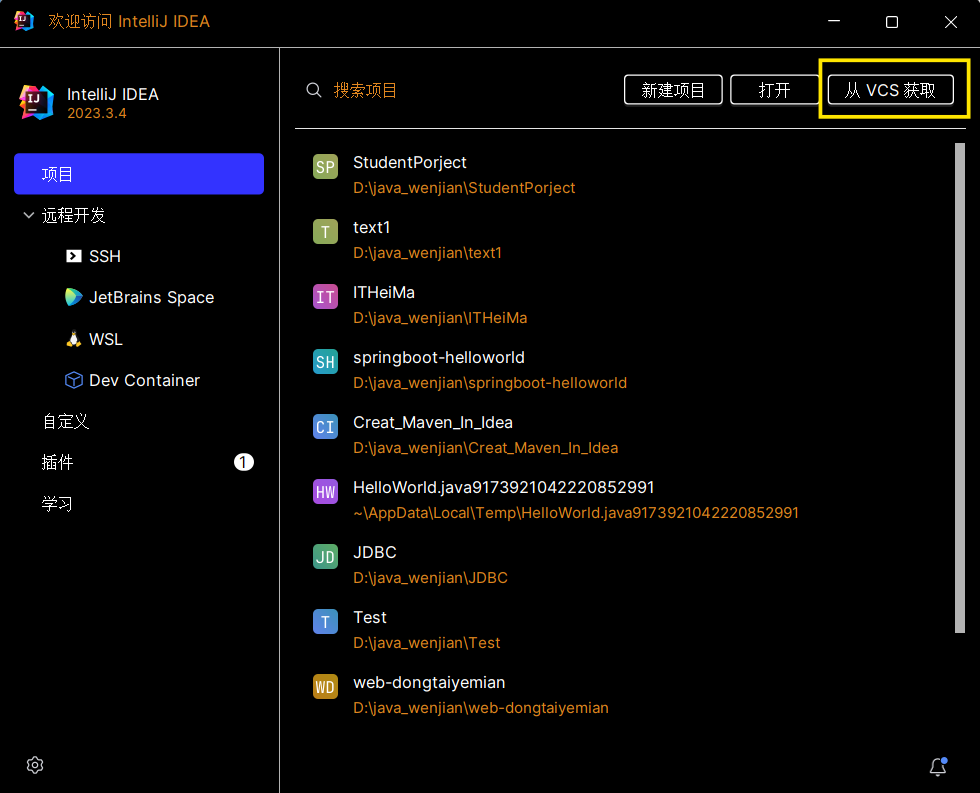Image resolution: width=980 pixels, height=793 pixels.
Task: Collapse the 远程开发 section chevron
Action: coord(28,216)
